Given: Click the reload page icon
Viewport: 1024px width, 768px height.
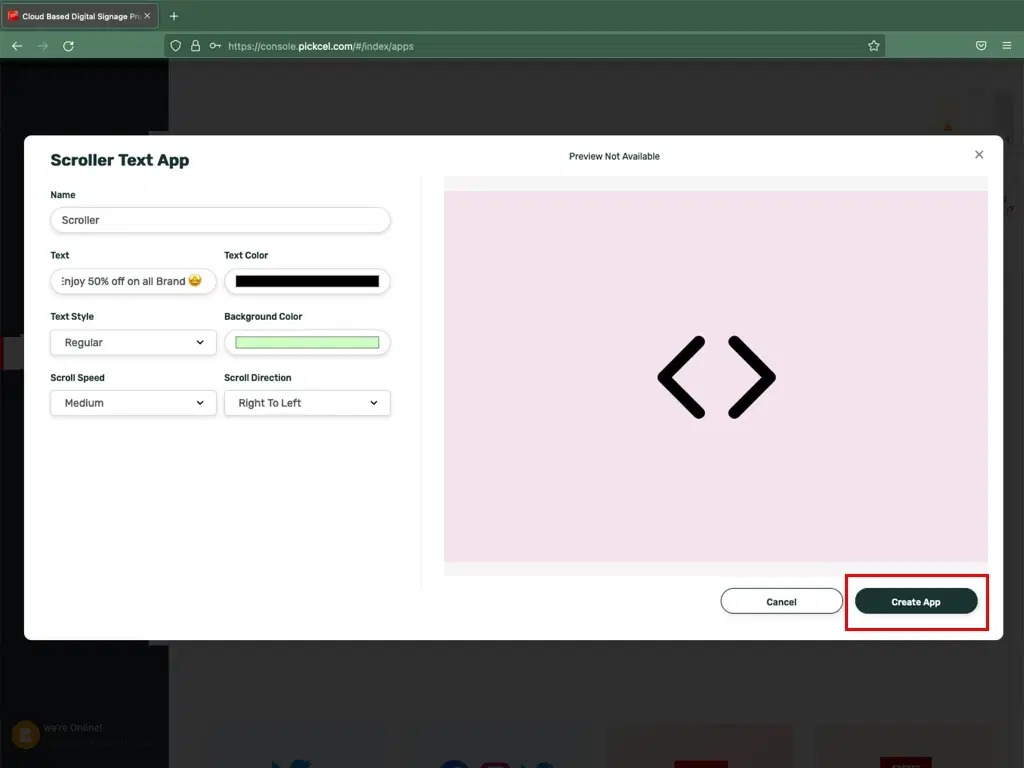Looking at the screenshot, I should coord(68,45).
